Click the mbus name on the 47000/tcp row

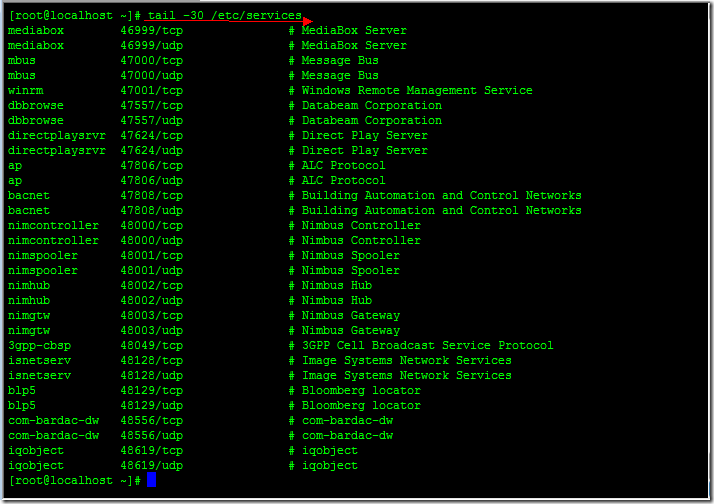pos(22,61)
